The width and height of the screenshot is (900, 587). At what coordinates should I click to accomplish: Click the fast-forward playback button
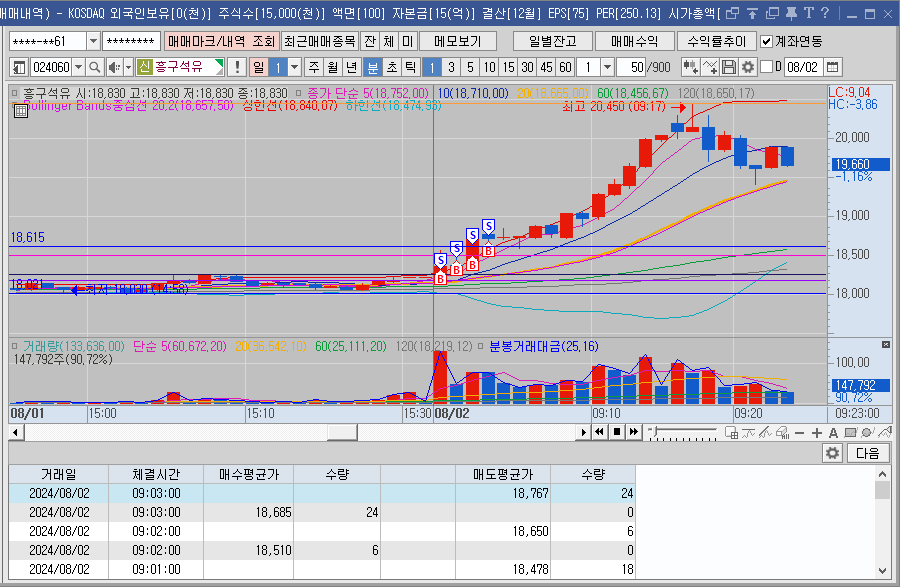pos(634,432)
